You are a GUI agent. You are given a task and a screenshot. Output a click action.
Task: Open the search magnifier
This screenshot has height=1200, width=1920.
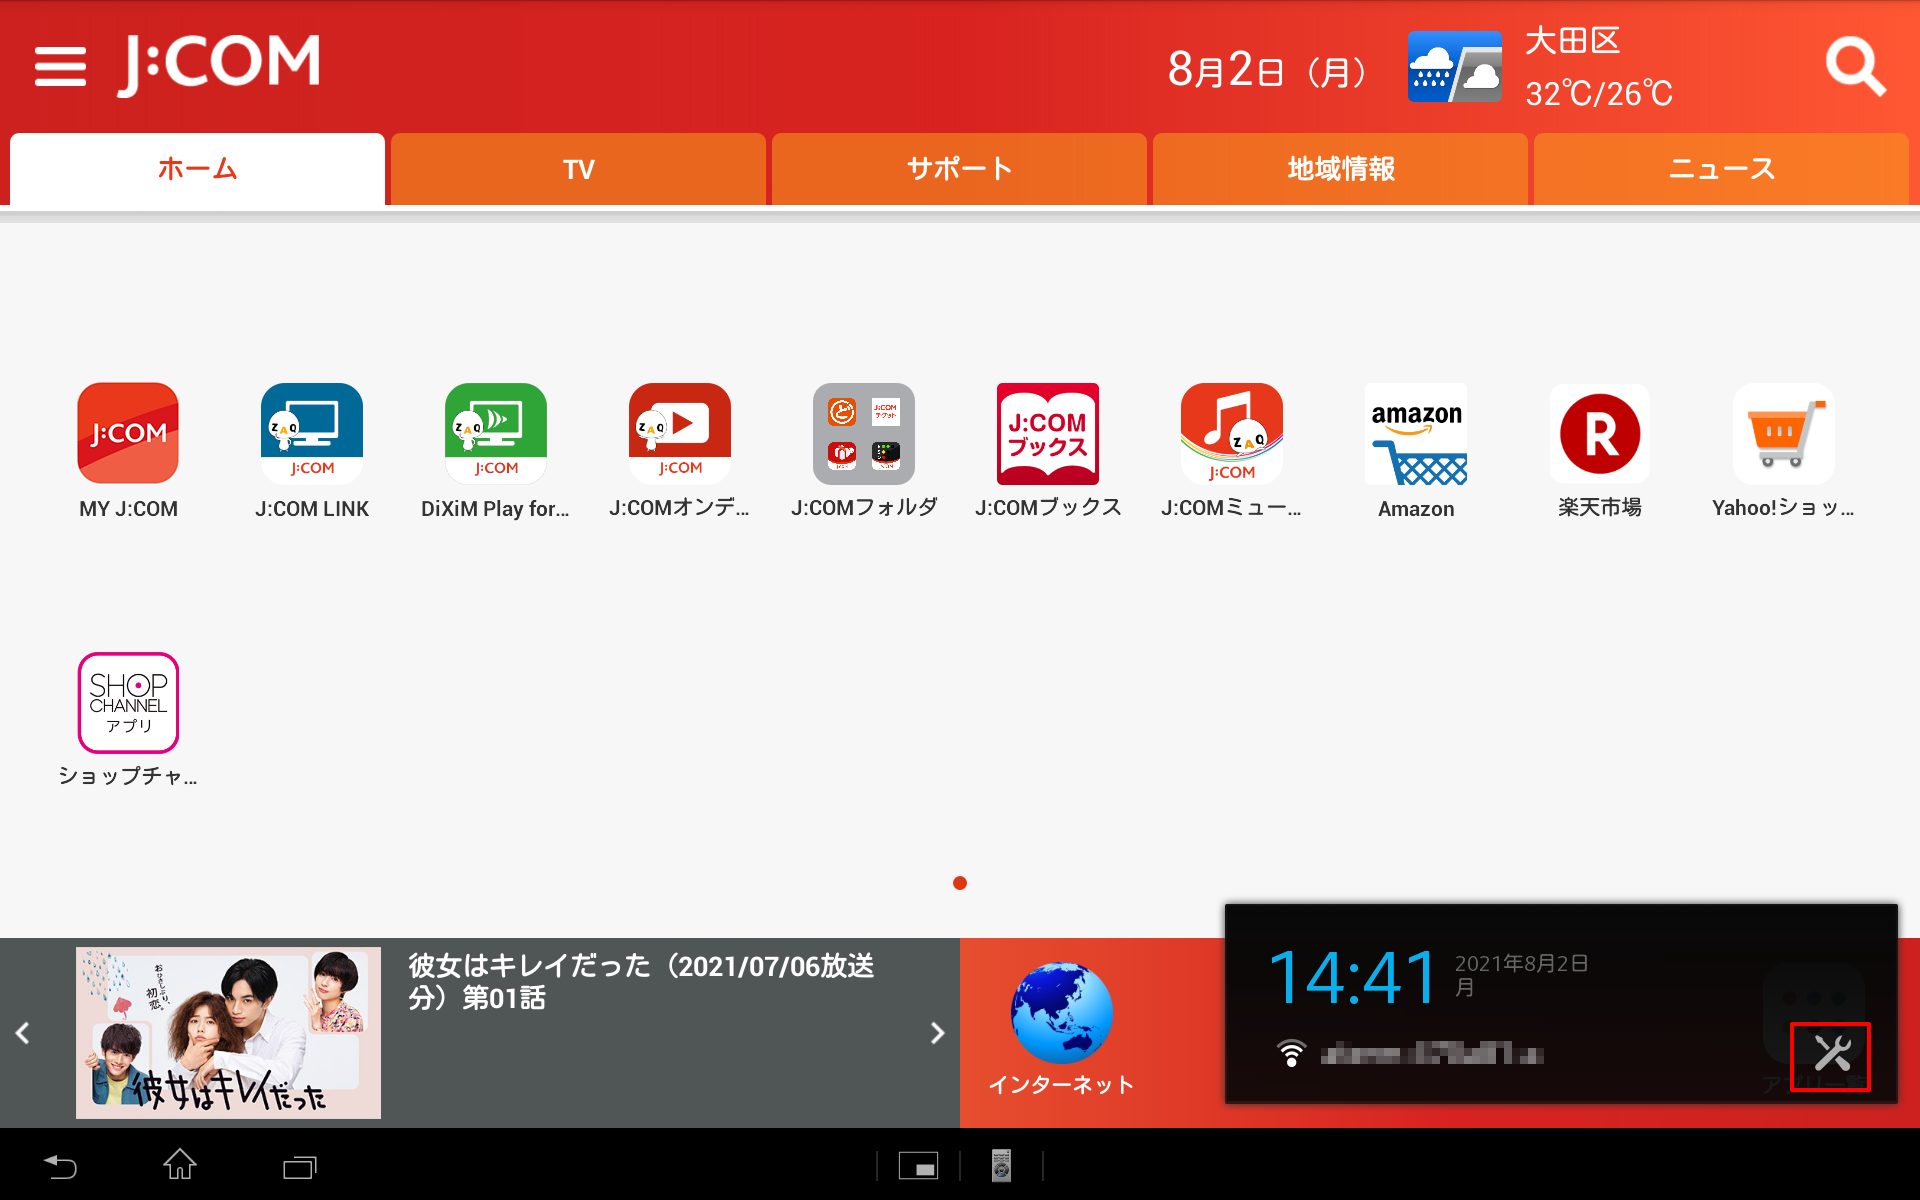1855,66
